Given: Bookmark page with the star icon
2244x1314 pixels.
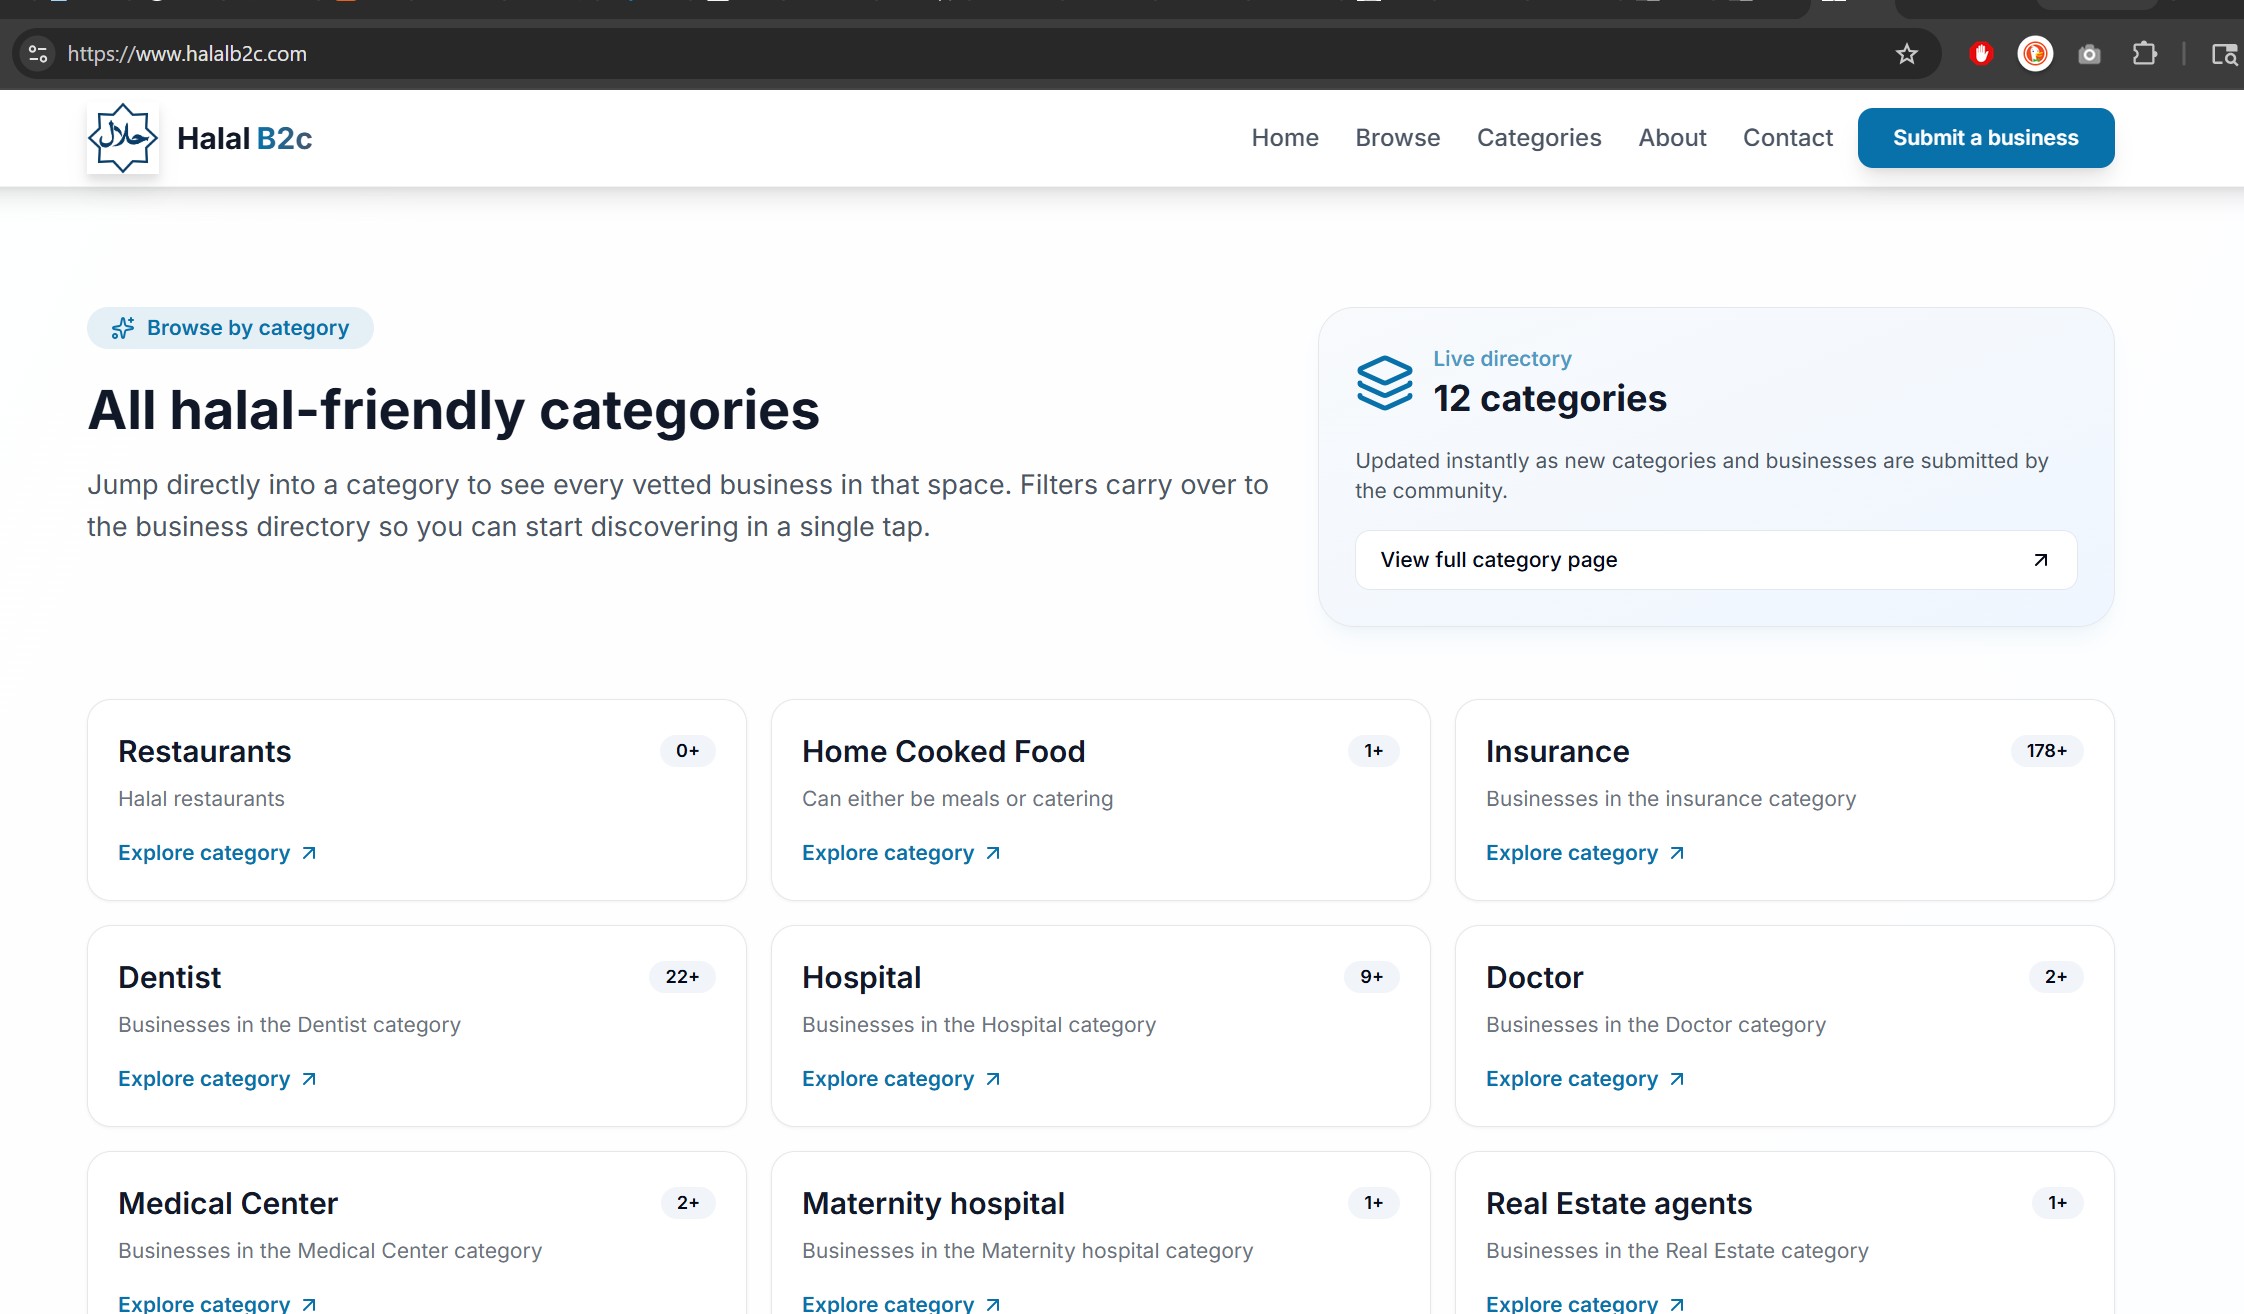Looking at the screenshot, I should (1906, 54).
